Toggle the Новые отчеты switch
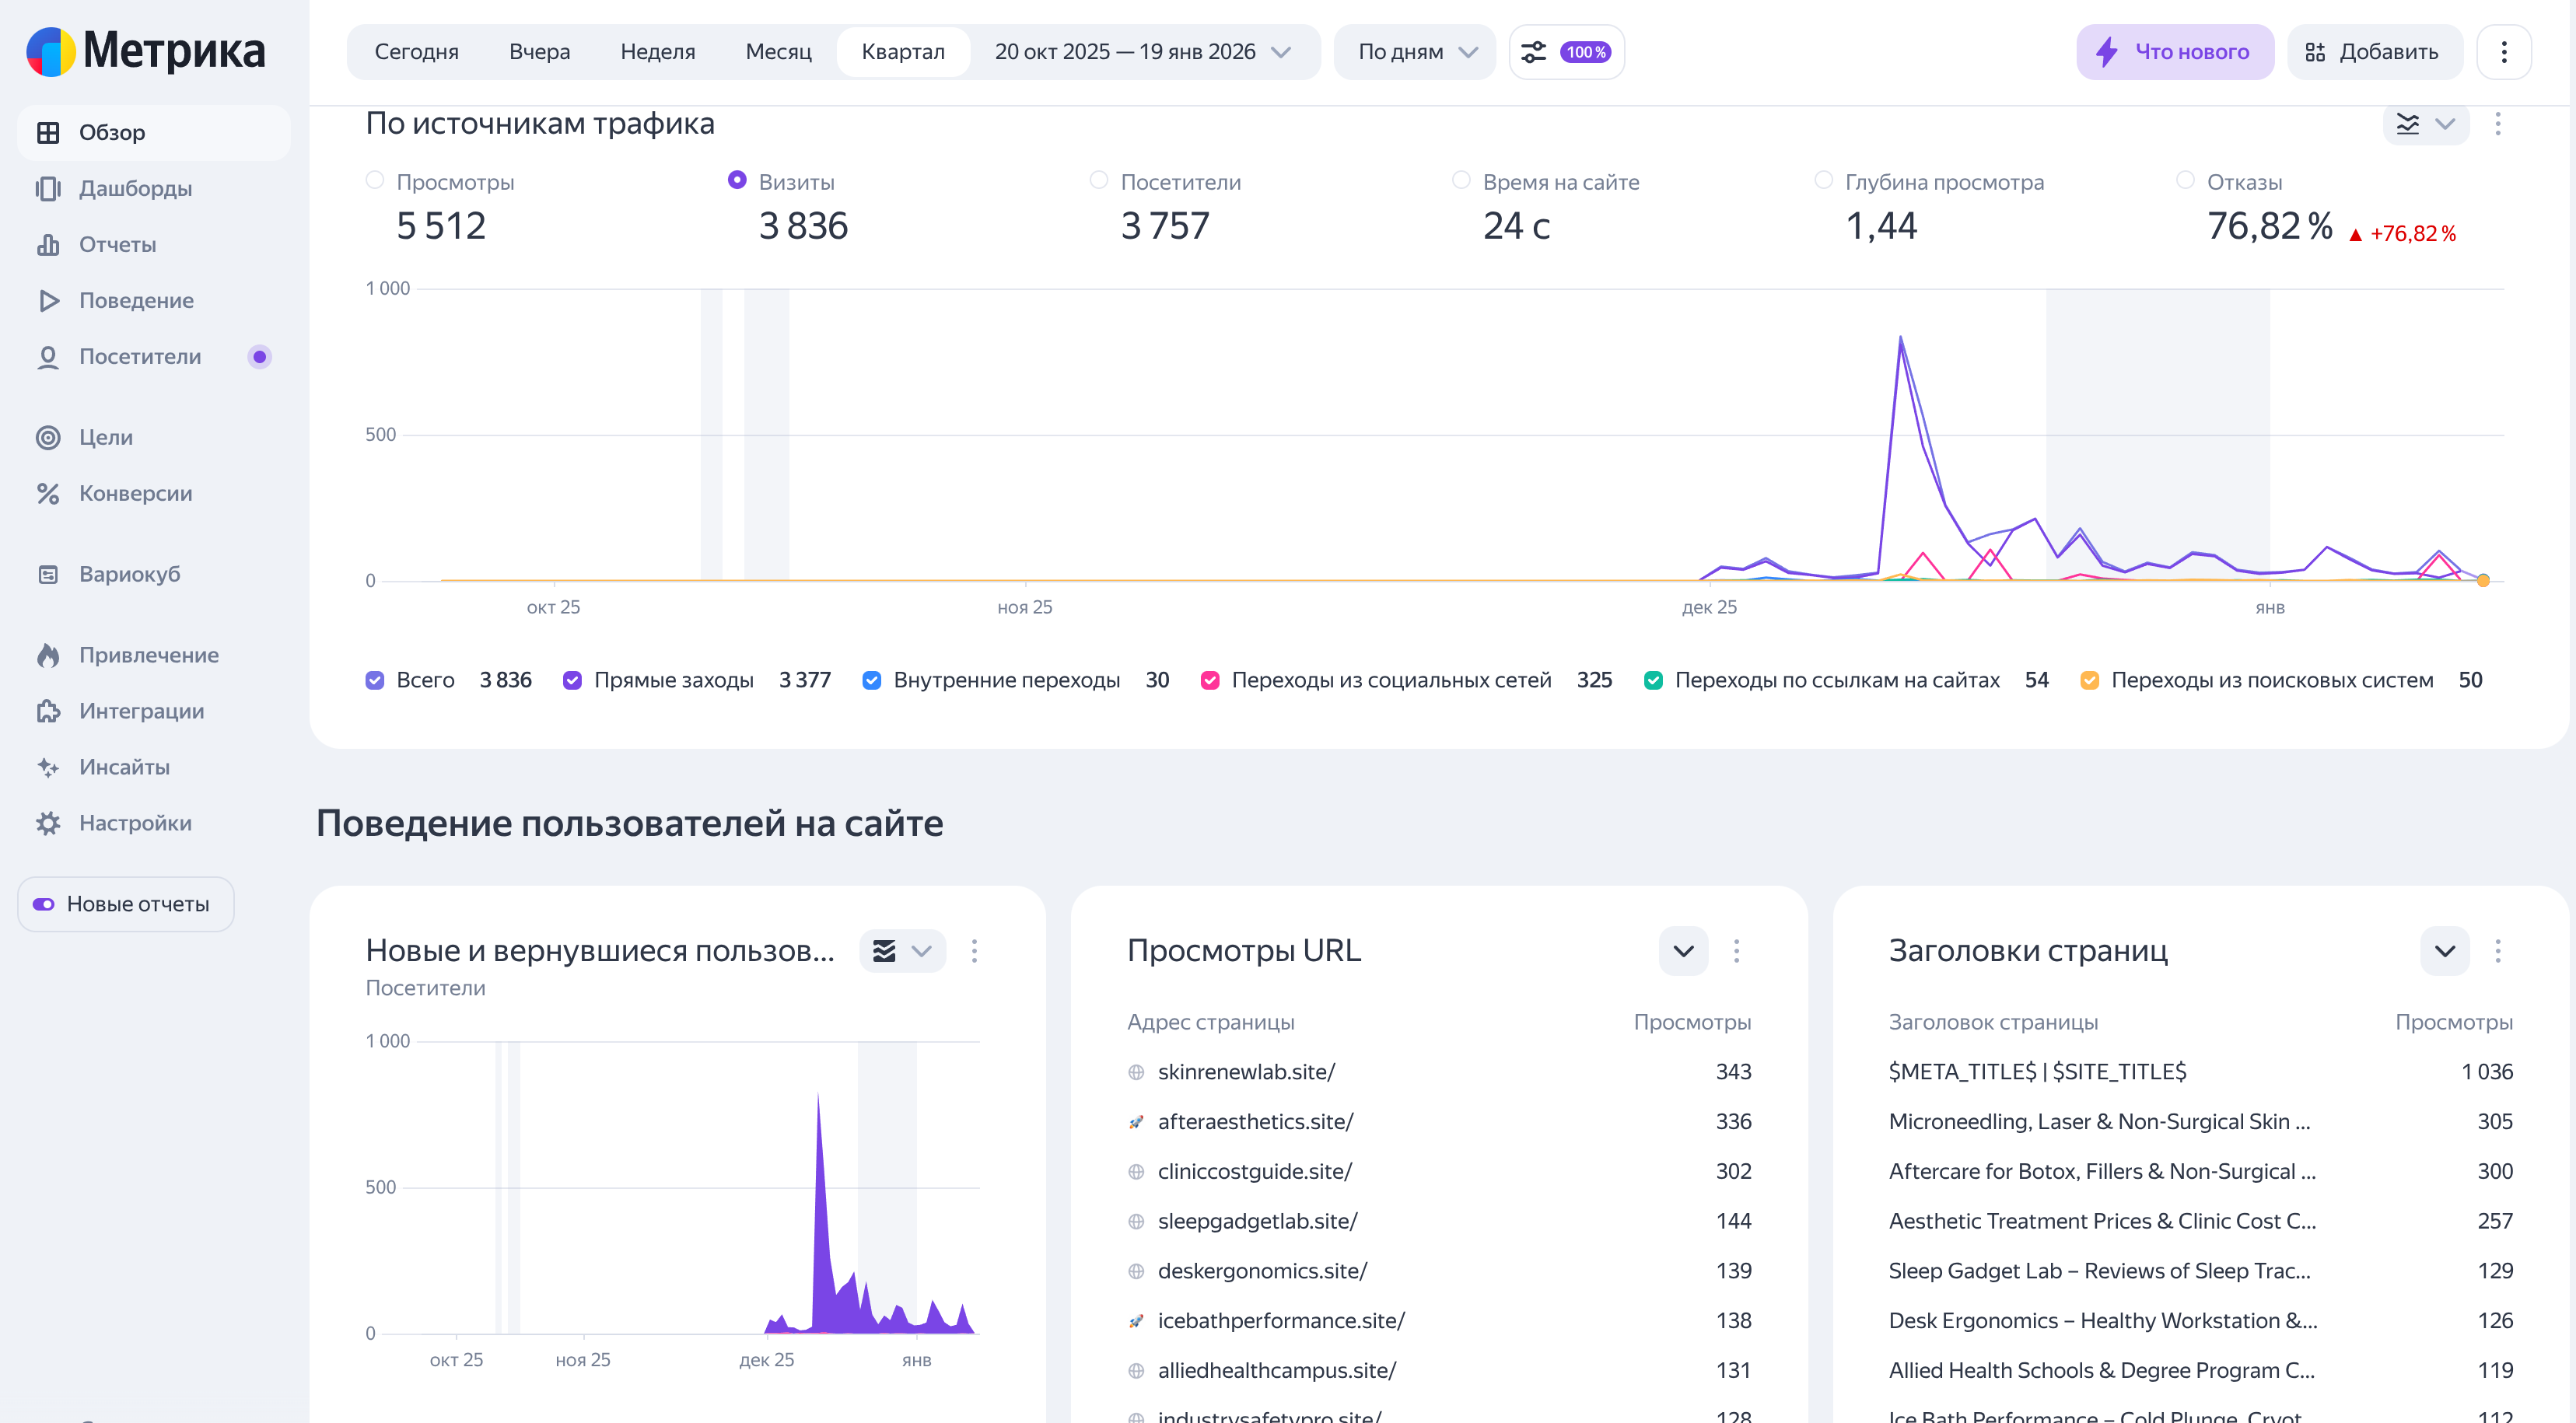 coord(44,904)
